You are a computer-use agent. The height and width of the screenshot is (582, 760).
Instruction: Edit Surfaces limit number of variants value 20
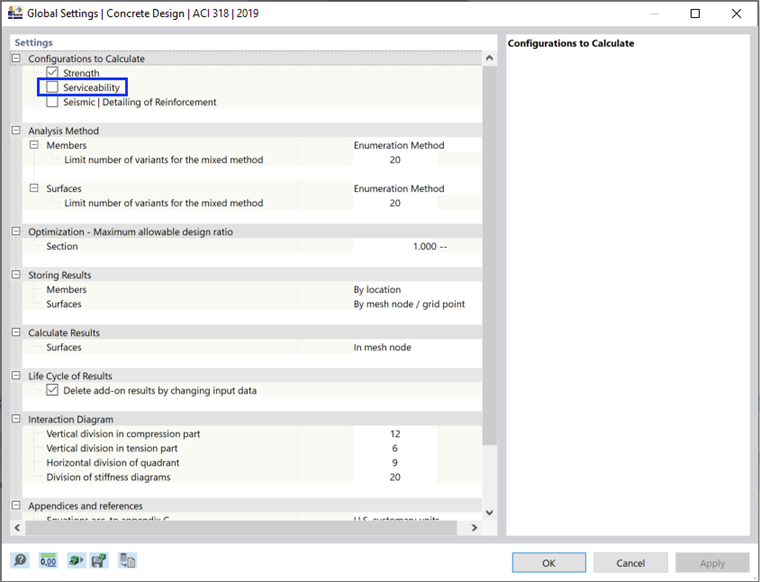click(395, 203)
